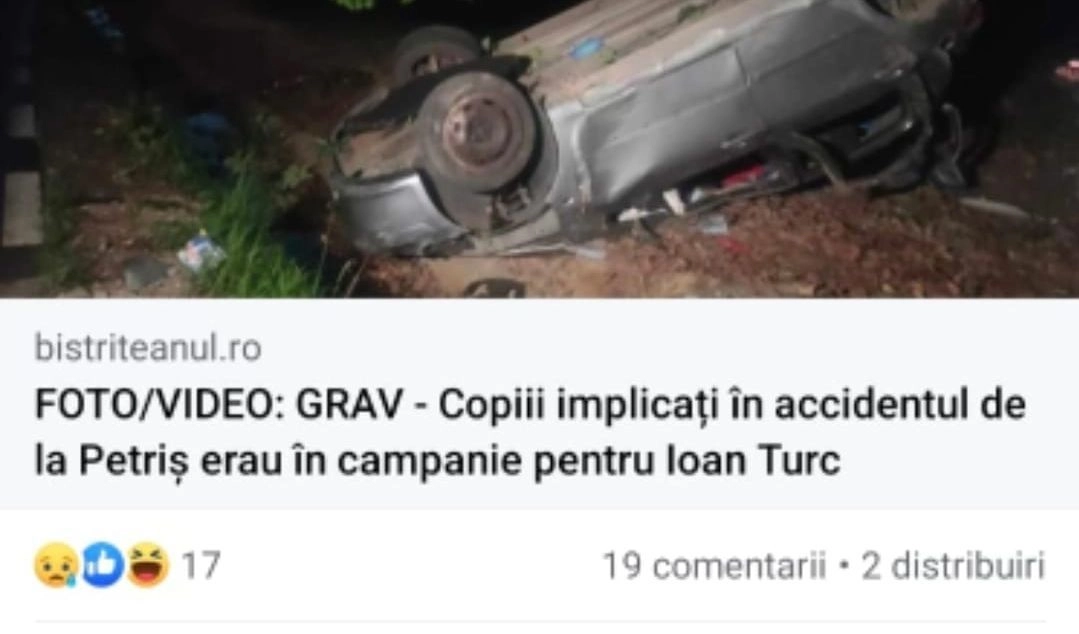Open the bistriteanul.ro source domain
The height and width of the screenshot is (634, 1079).
tap(148, 348)
